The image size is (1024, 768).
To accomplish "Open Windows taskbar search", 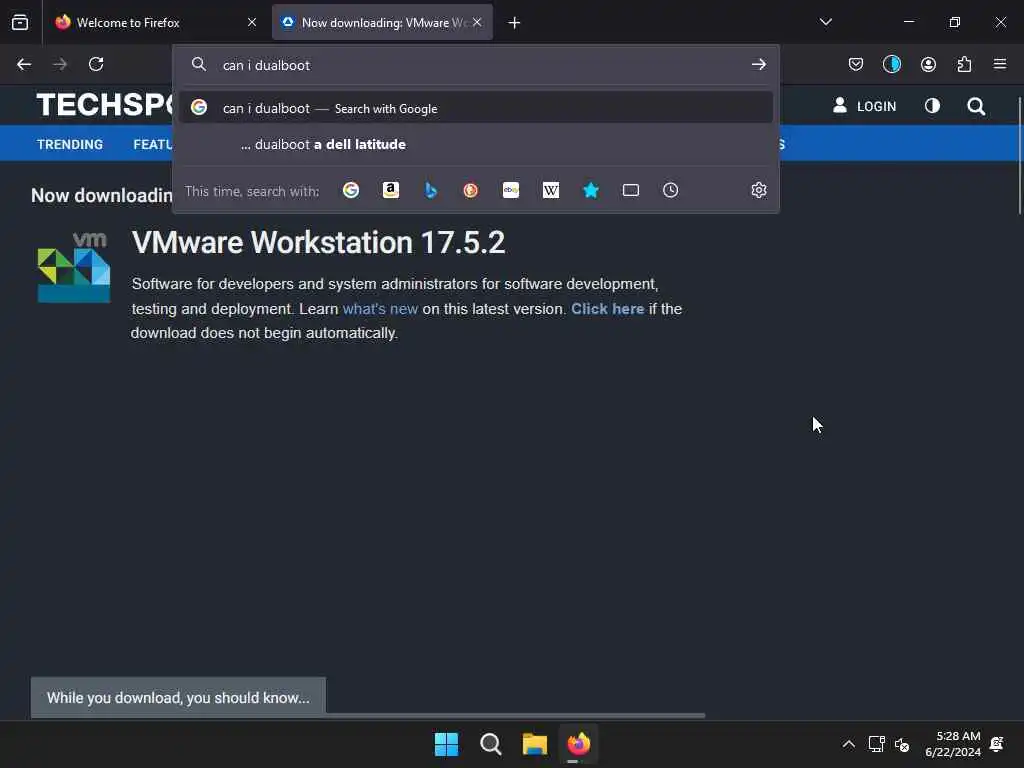I will click(490, 744).
